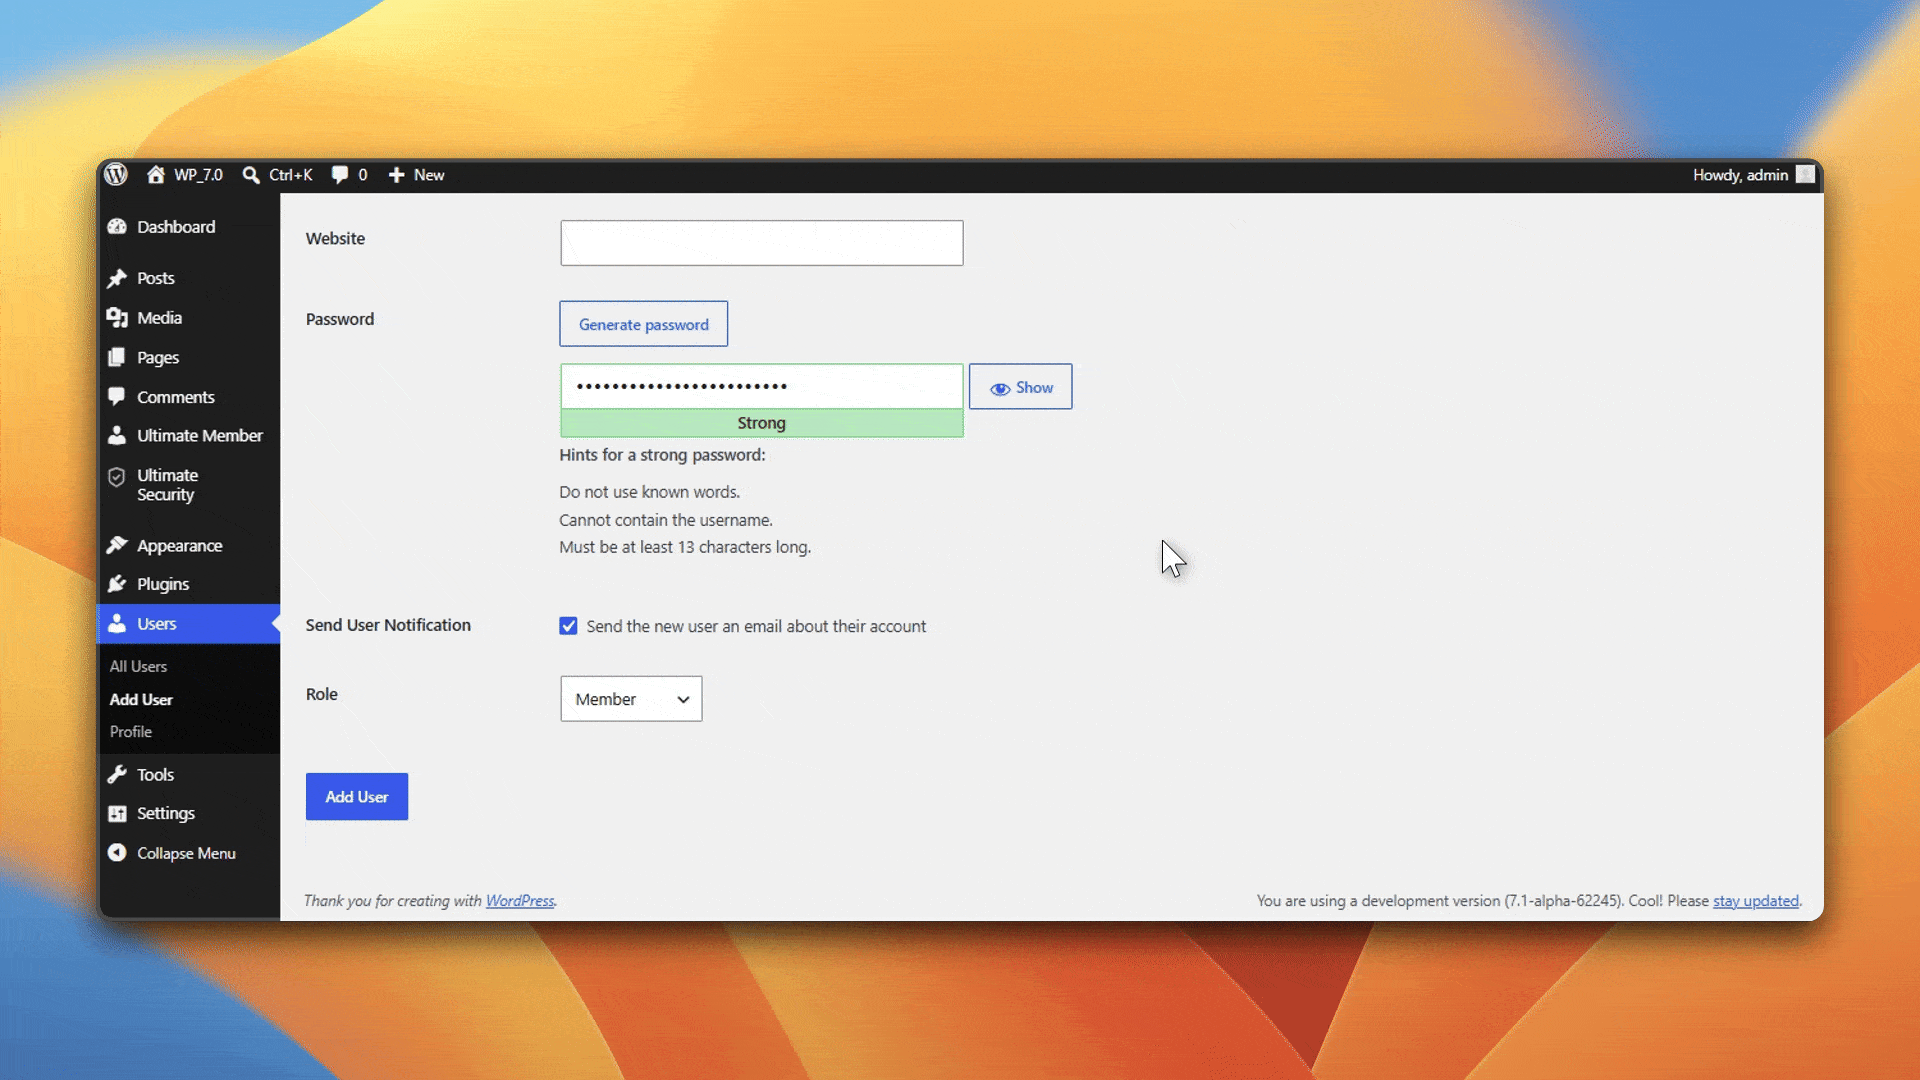
Task: Open the Role dropdown set to Member
Action: pos(631,699)
